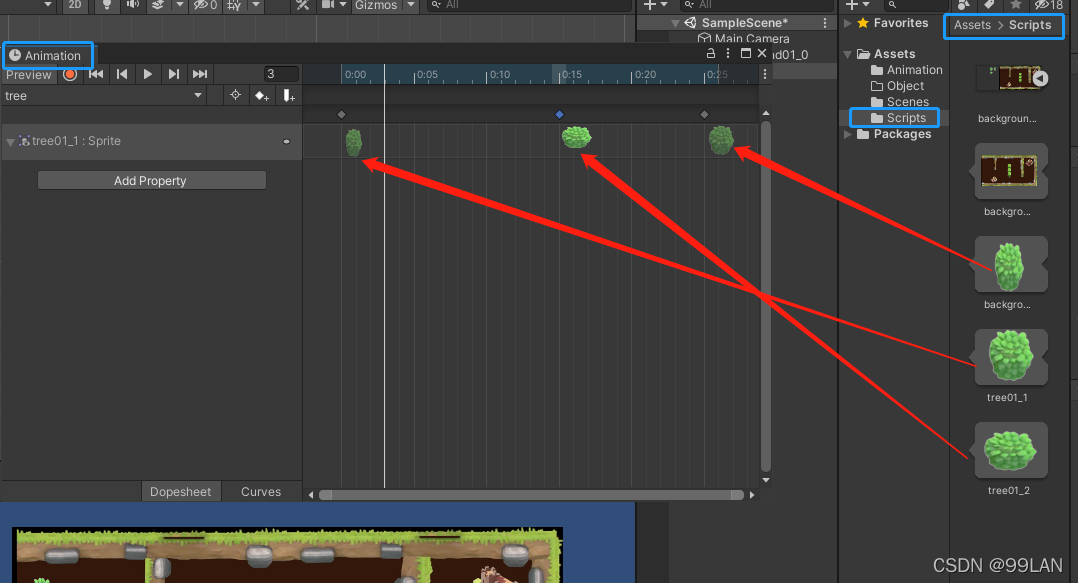Screen dimensions: 1078x583
Task: Click Project favorites star icon
Action: tap(1015, 5)
